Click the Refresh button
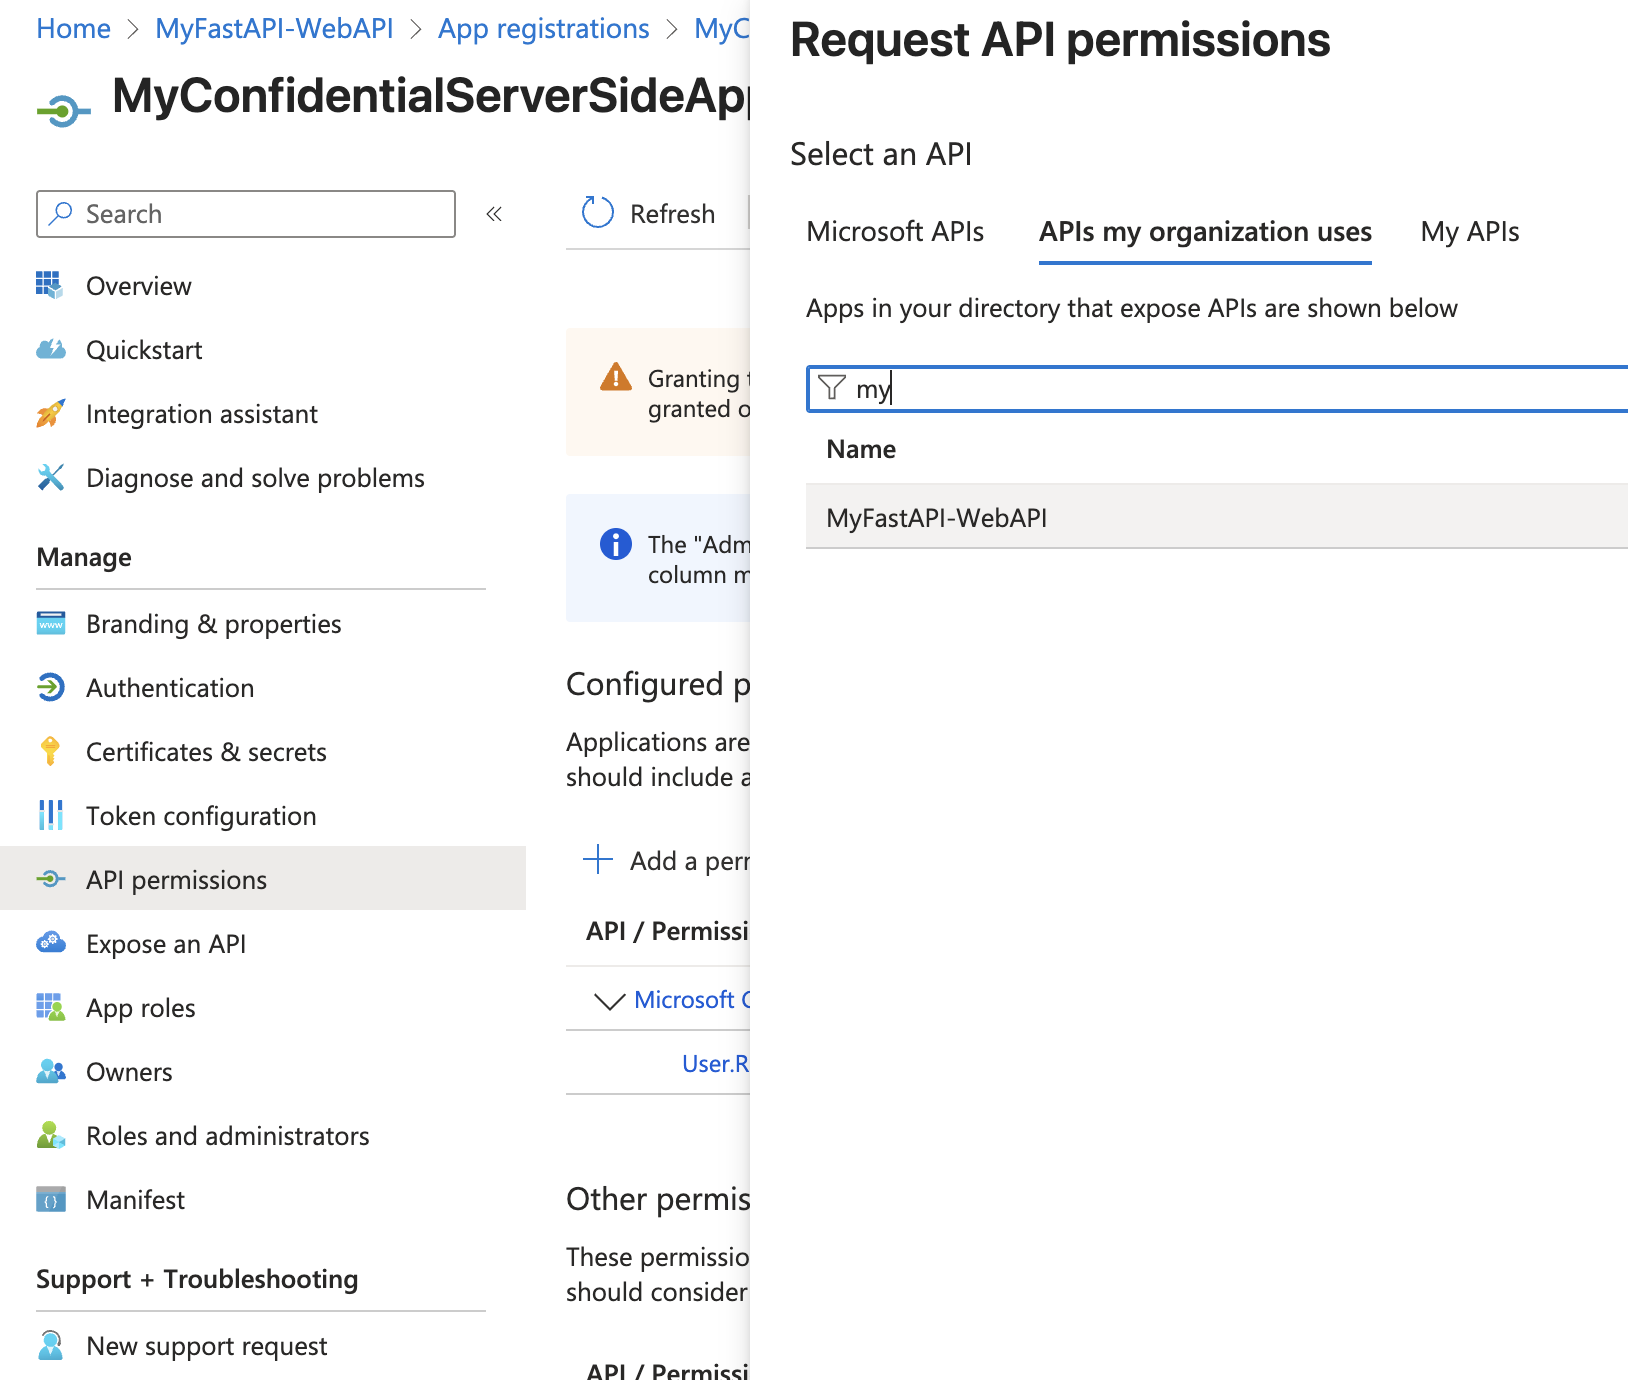Viewport: 1628px width, 1380px height. pyautogui.click(x=650, y=214)
